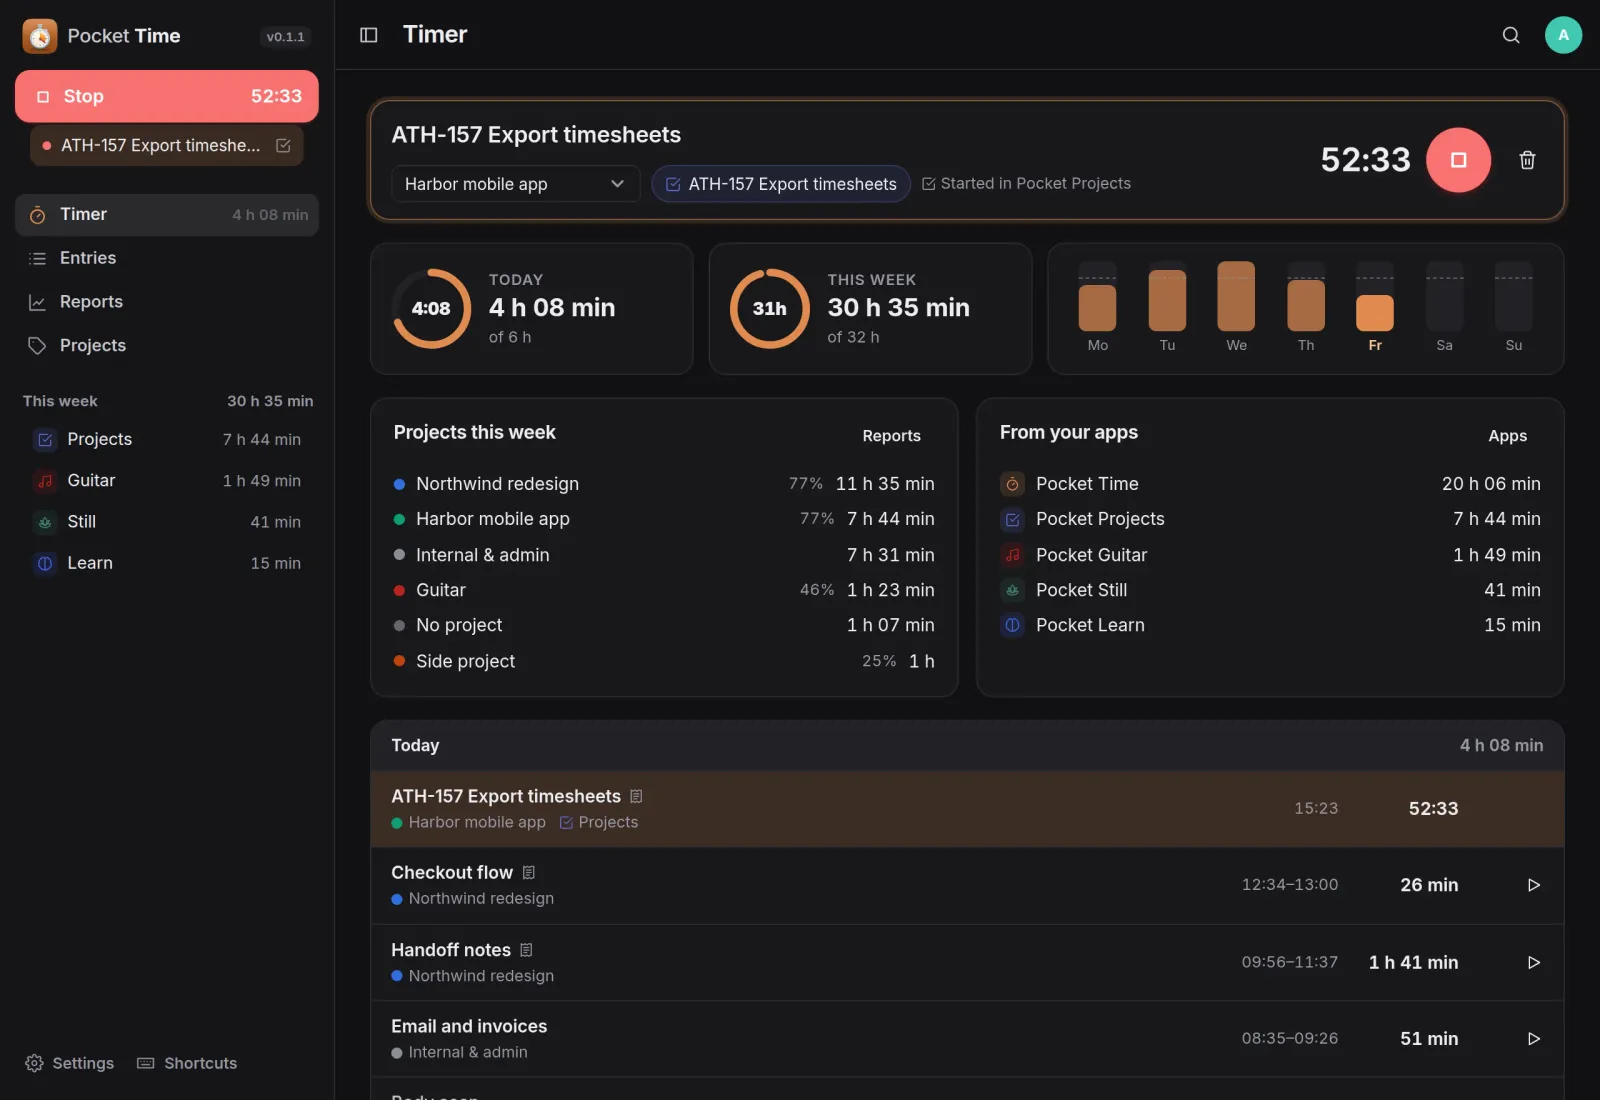Open the note icon beside Checkout flow

click(529, 873)
